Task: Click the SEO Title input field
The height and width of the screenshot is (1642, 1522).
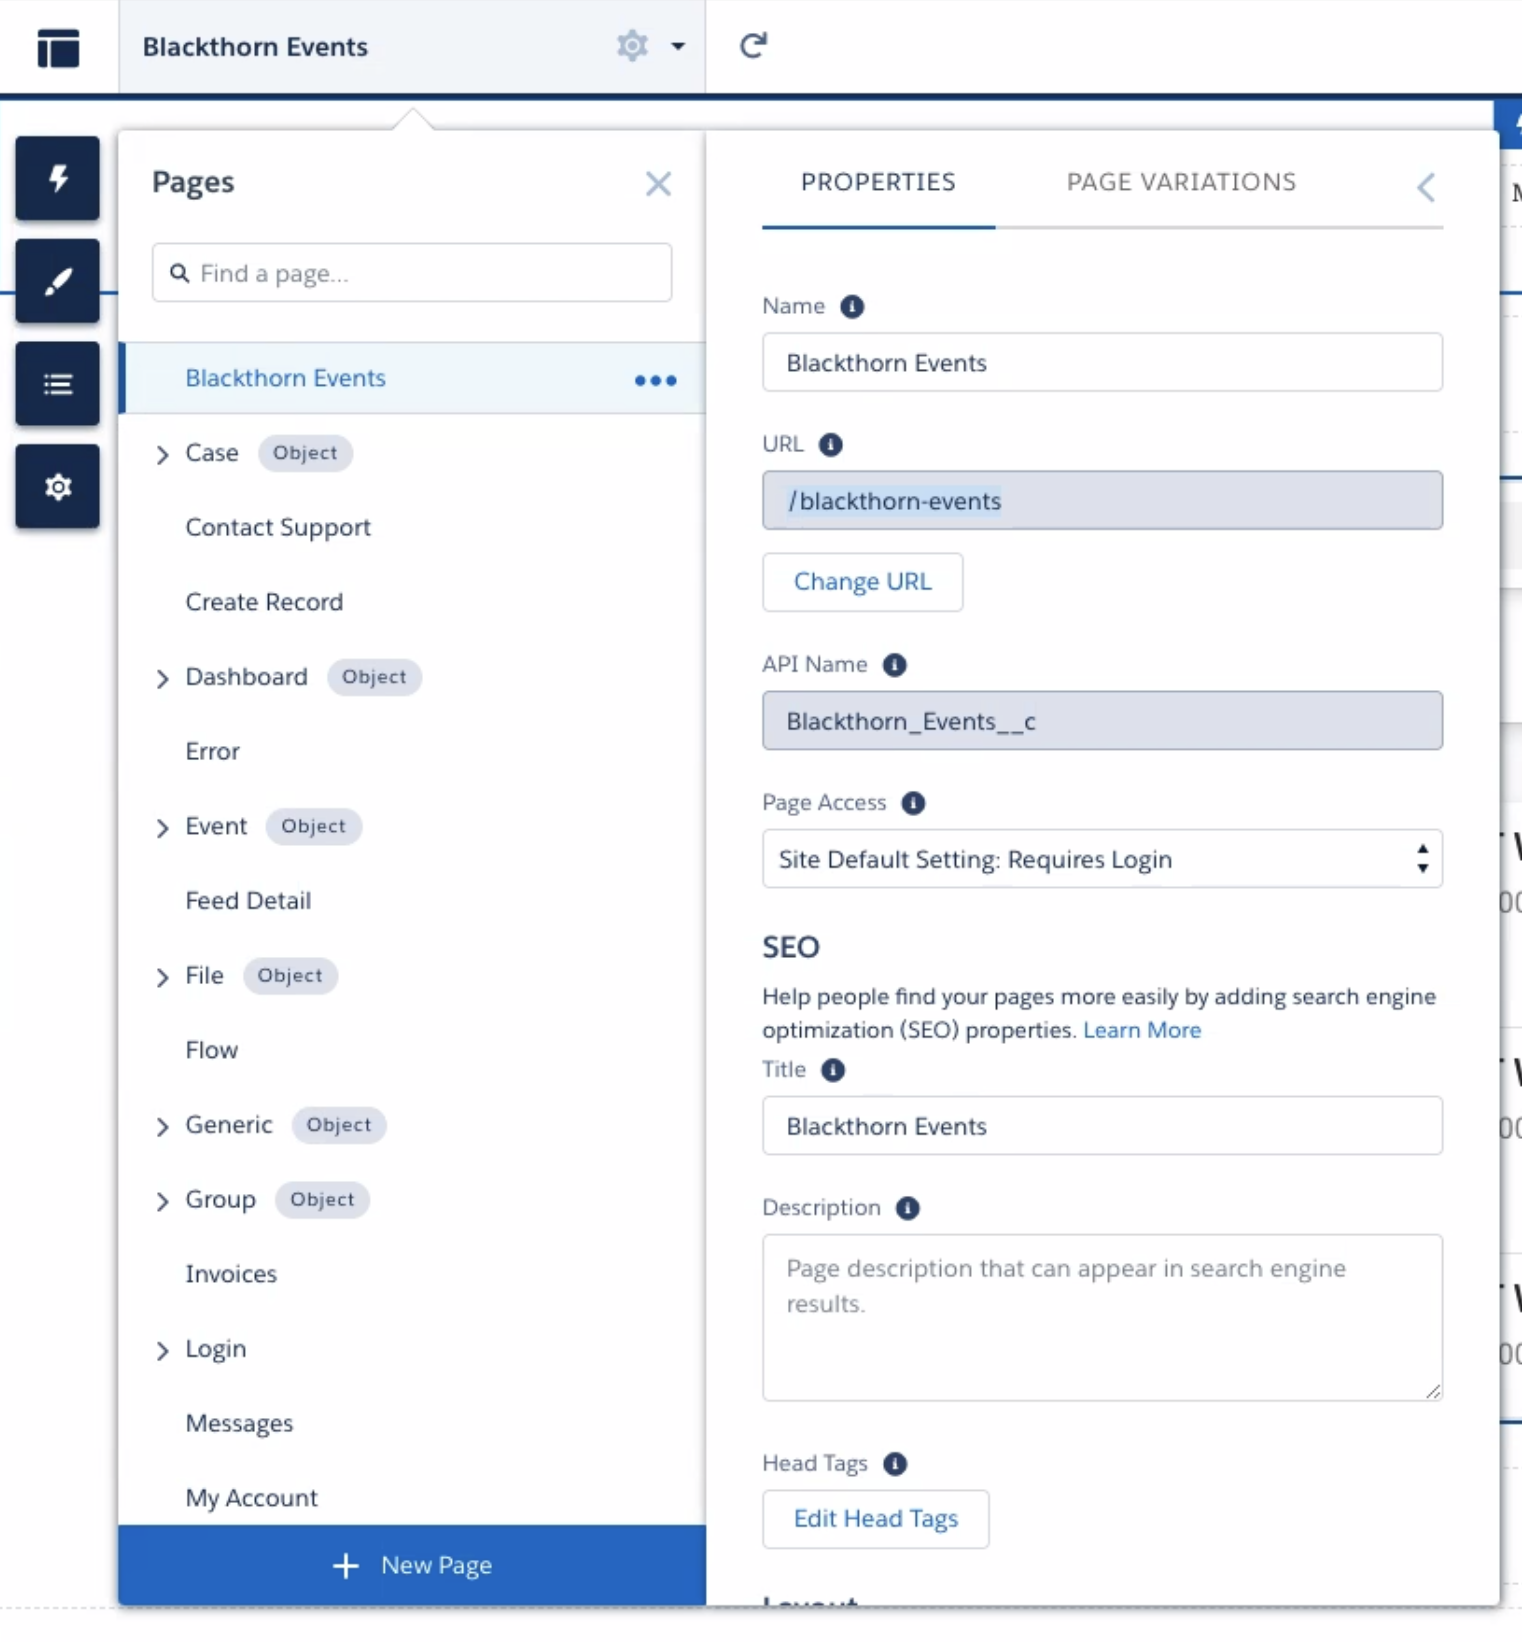Action: 1102,1126
